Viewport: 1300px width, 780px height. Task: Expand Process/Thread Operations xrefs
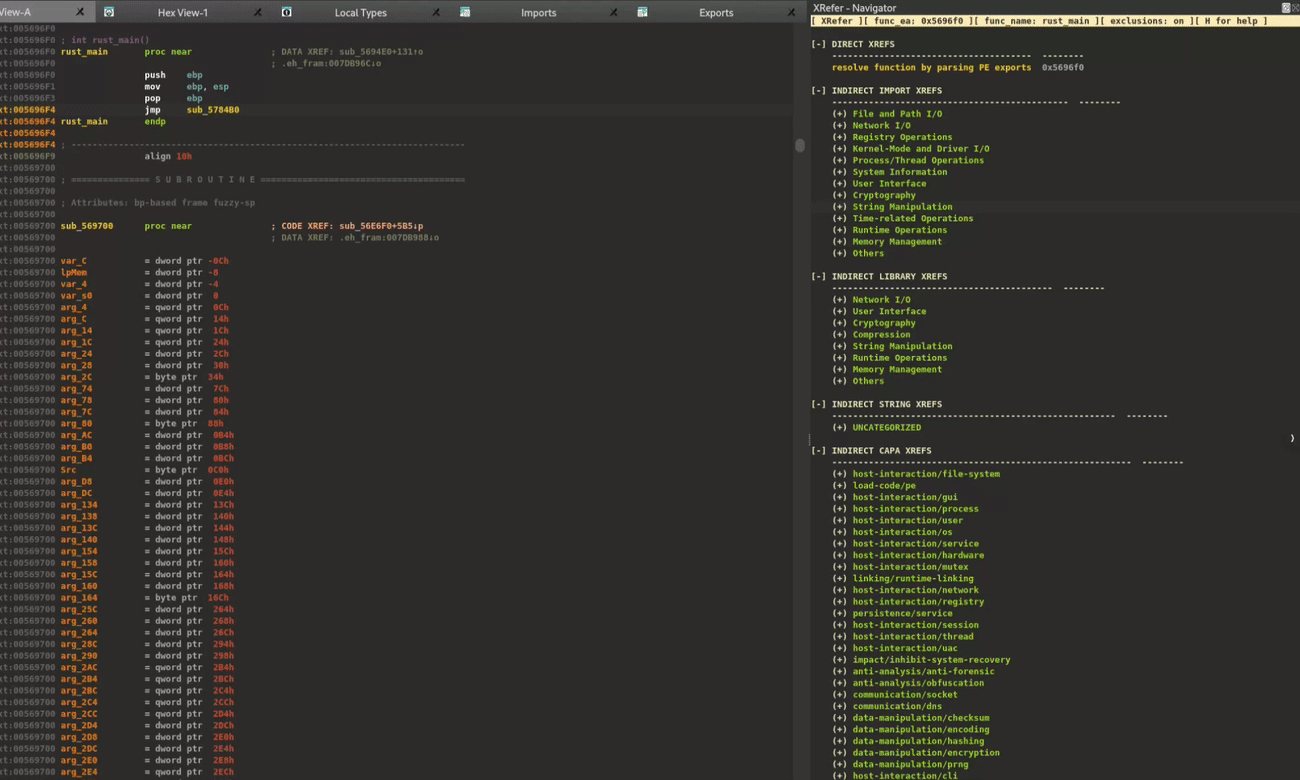click(x=840, y=160)
